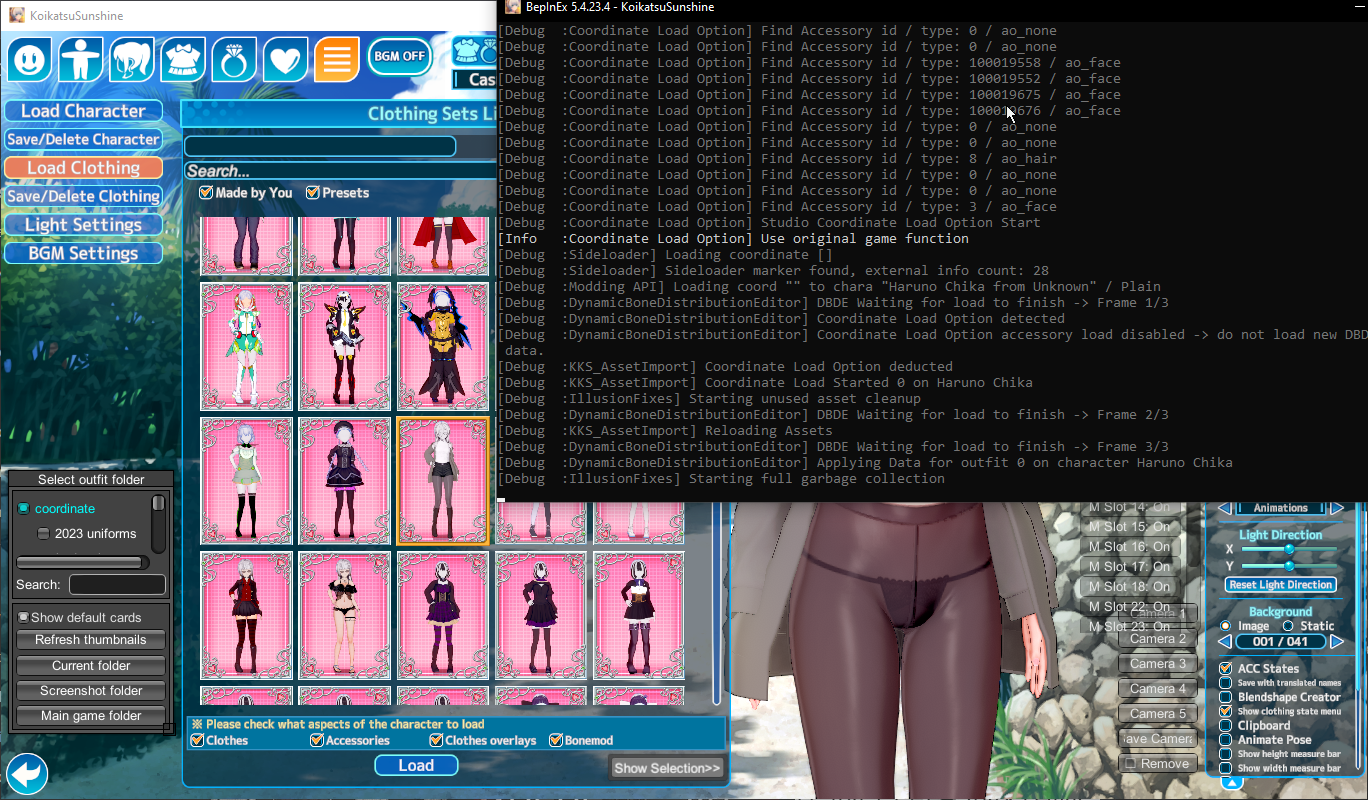The height and width of the screenshot is (800, 1368).
Task: Click the back arrow icon
Action: pos(27,775)
